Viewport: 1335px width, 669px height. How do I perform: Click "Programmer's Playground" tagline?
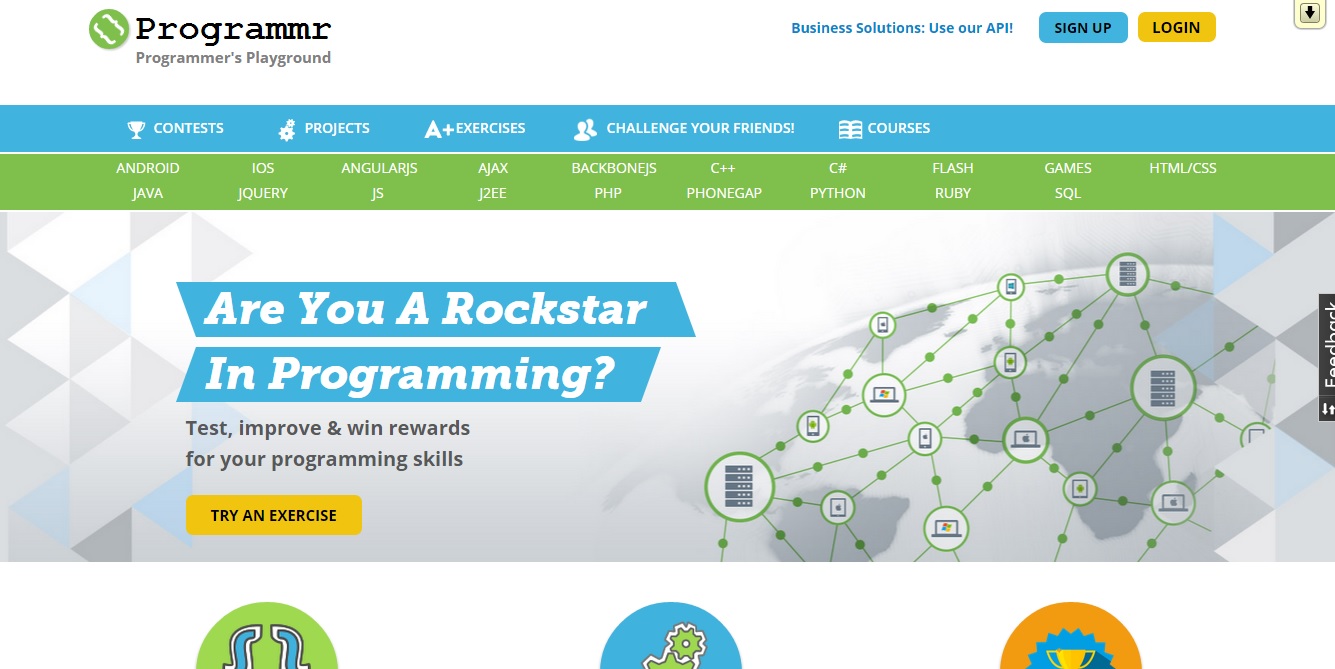pyautogui.click(x=233, y=58)
